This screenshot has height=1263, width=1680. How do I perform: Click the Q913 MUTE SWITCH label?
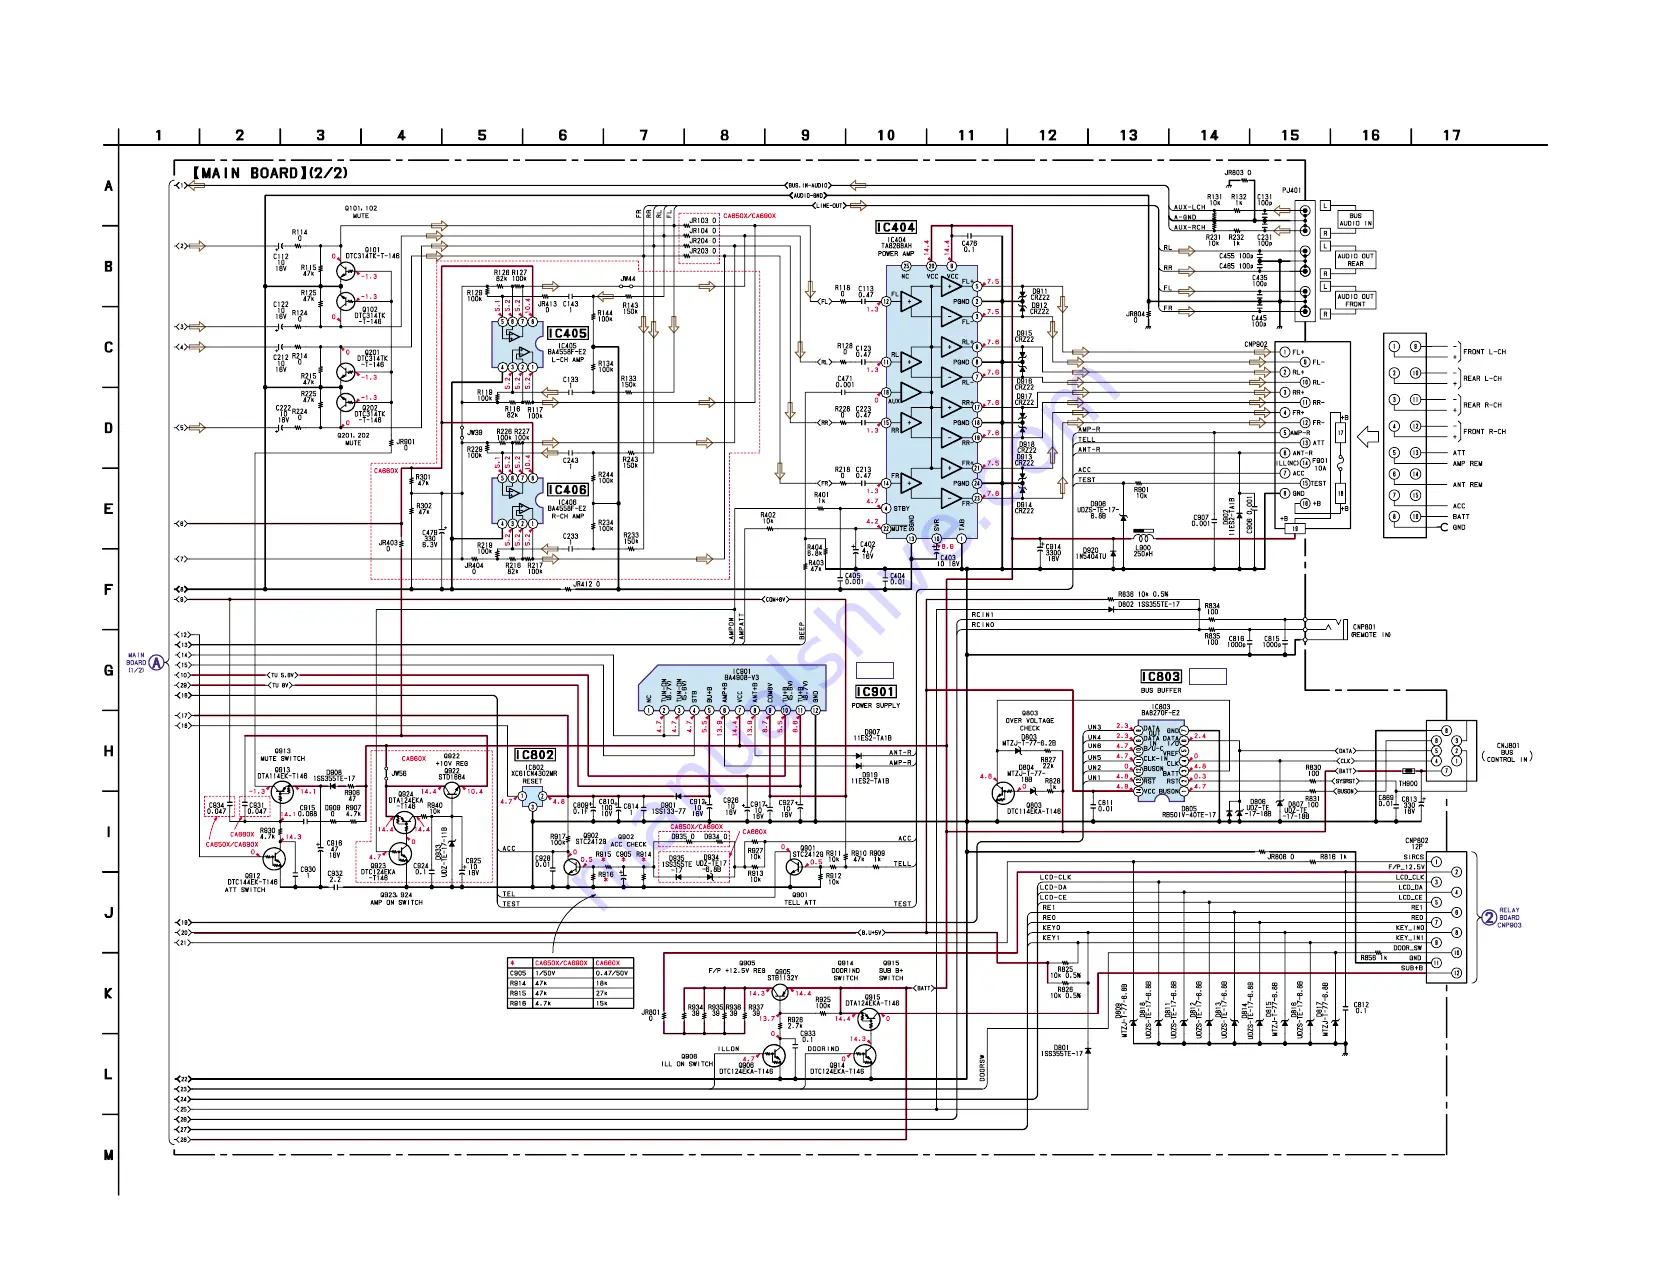click(283, 755)
